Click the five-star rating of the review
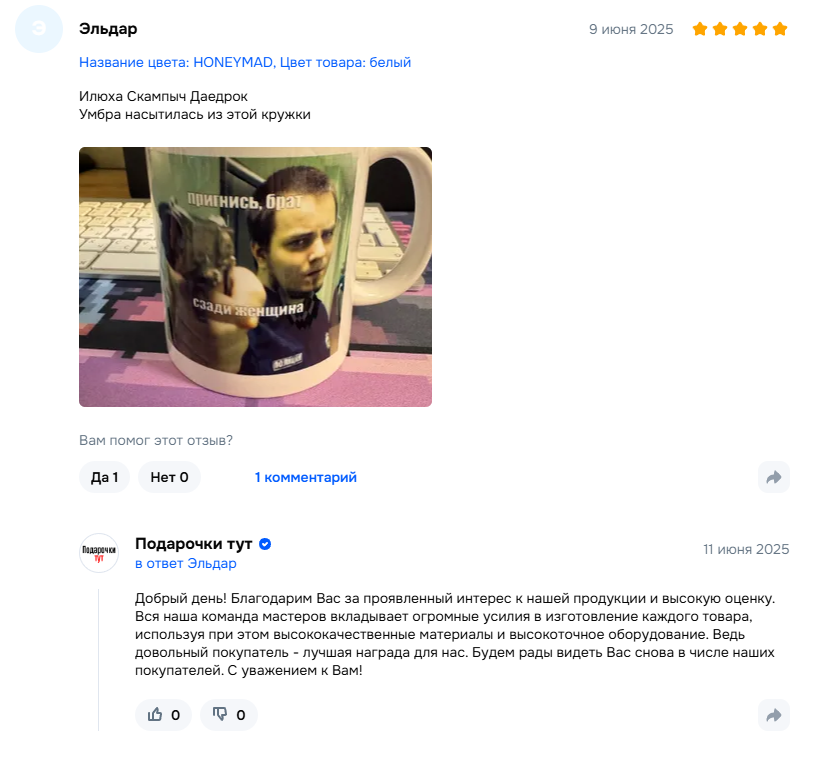 (x=740, y=29)
